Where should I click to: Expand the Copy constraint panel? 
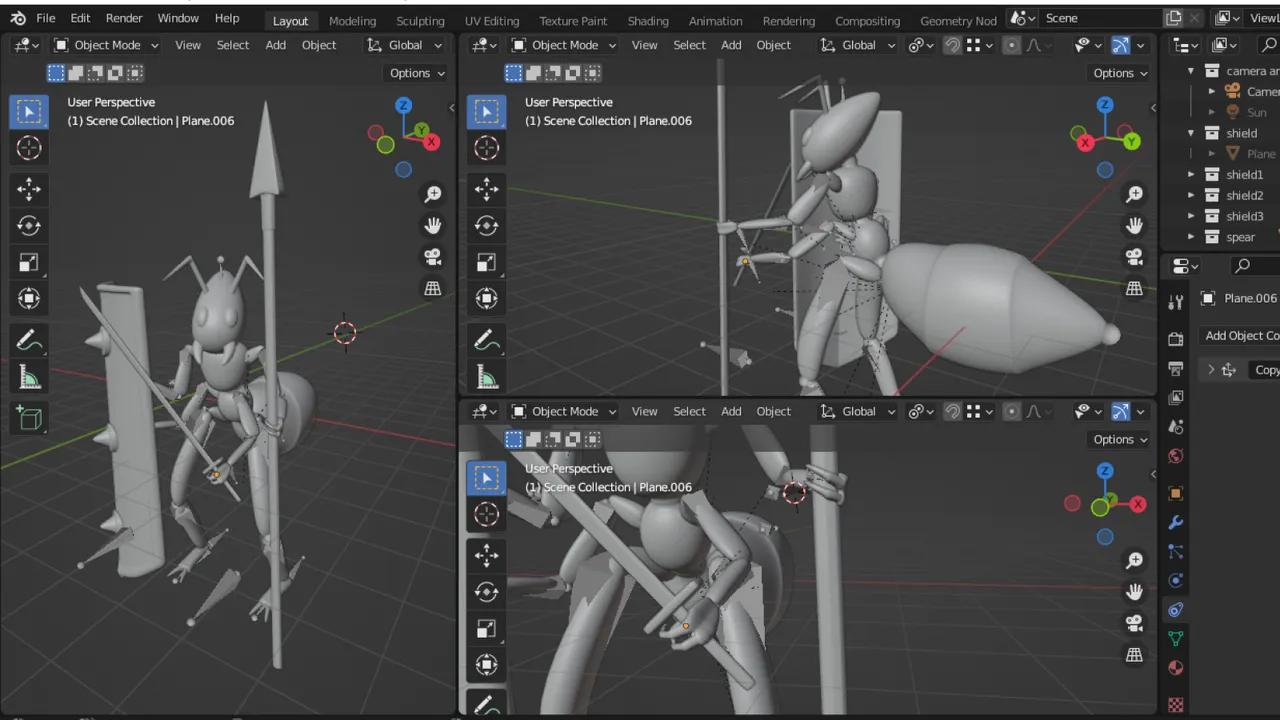pyautogui.click(x=1211, y=370)
